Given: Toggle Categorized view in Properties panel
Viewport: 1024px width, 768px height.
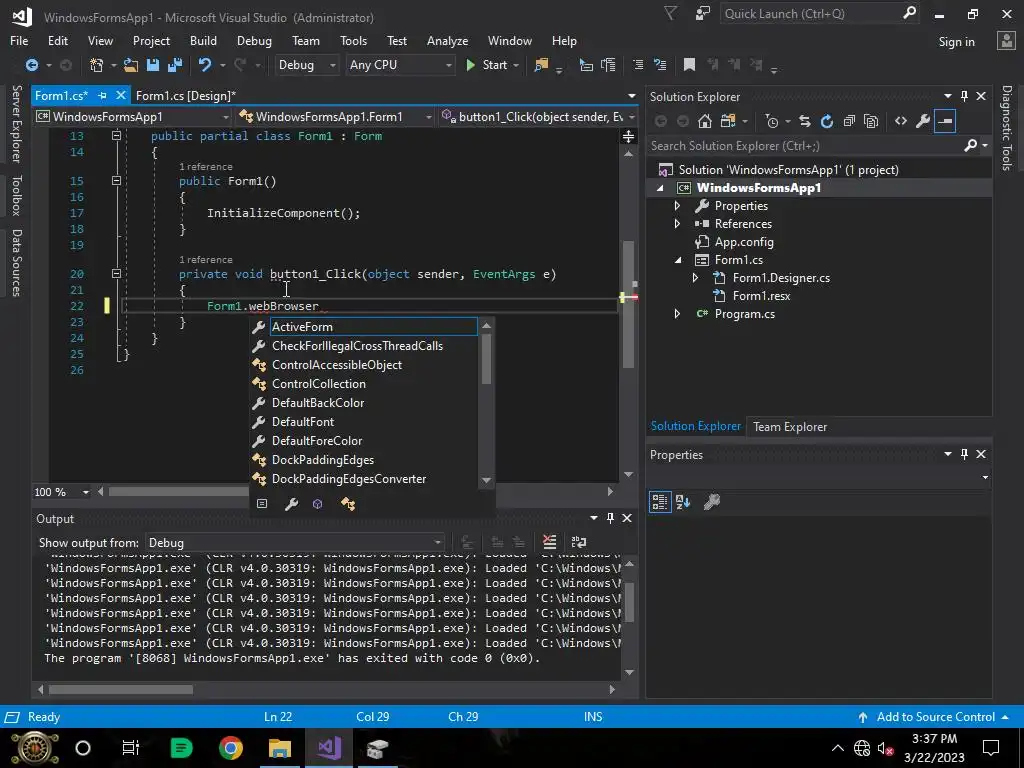Looking at the screenshot, I should tap(660, 502).
